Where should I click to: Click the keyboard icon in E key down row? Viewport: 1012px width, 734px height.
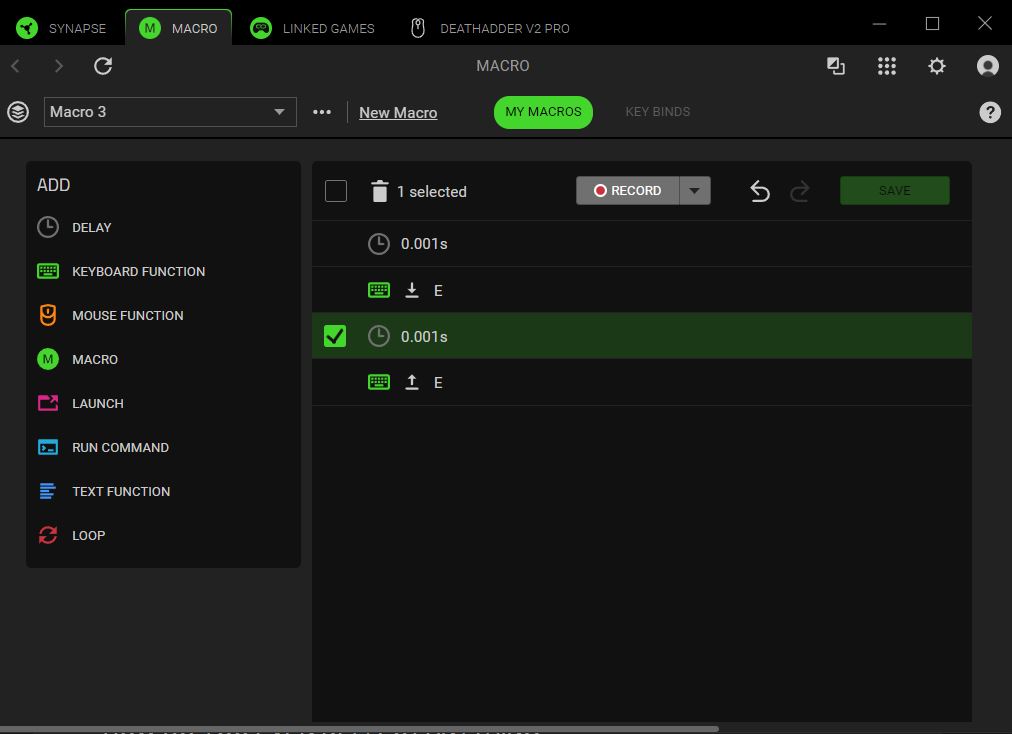coord(379,290)
